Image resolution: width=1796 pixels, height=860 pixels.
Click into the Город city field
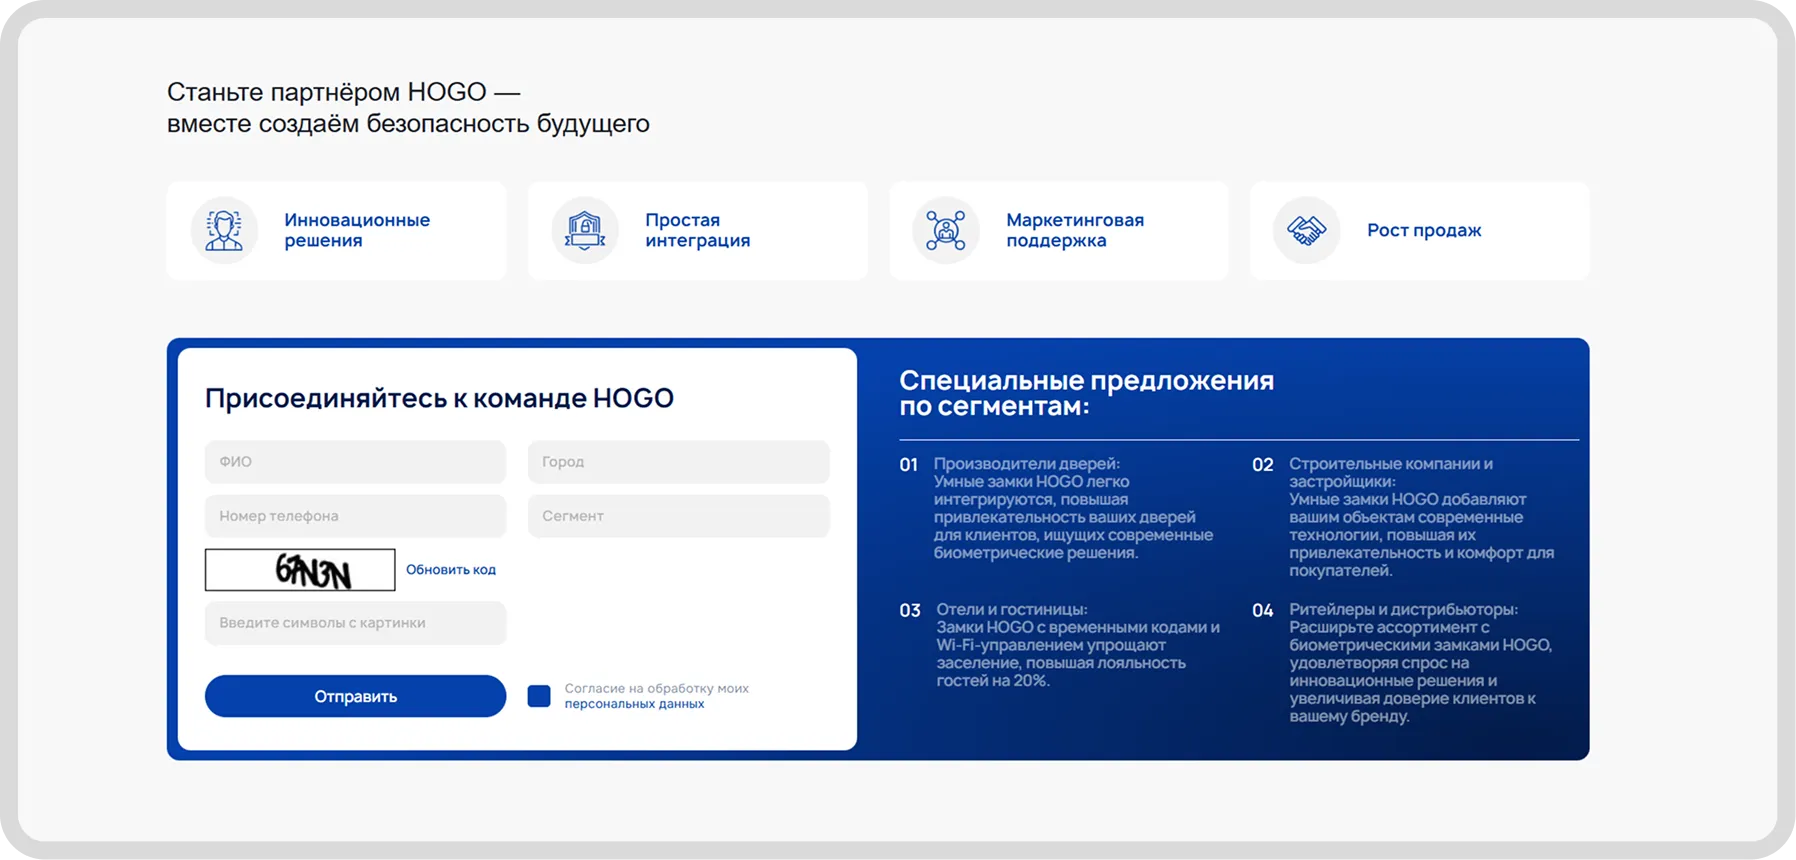[x=678, y=462]
